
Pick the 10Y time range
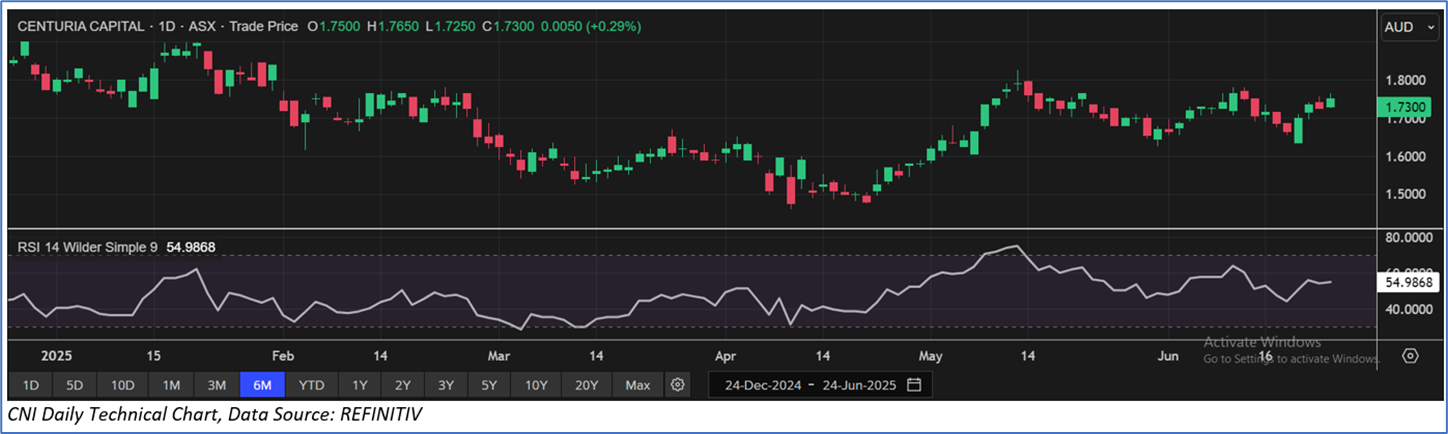(536, 385)
